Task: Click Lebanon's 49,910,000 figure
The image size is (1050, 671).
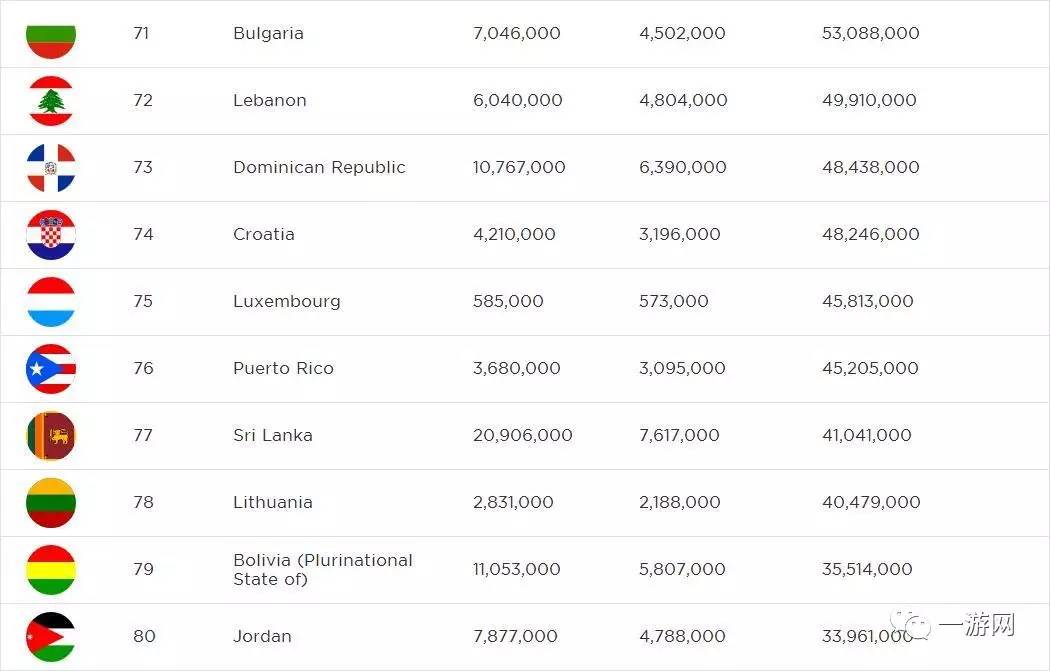Action: (869, 101)
